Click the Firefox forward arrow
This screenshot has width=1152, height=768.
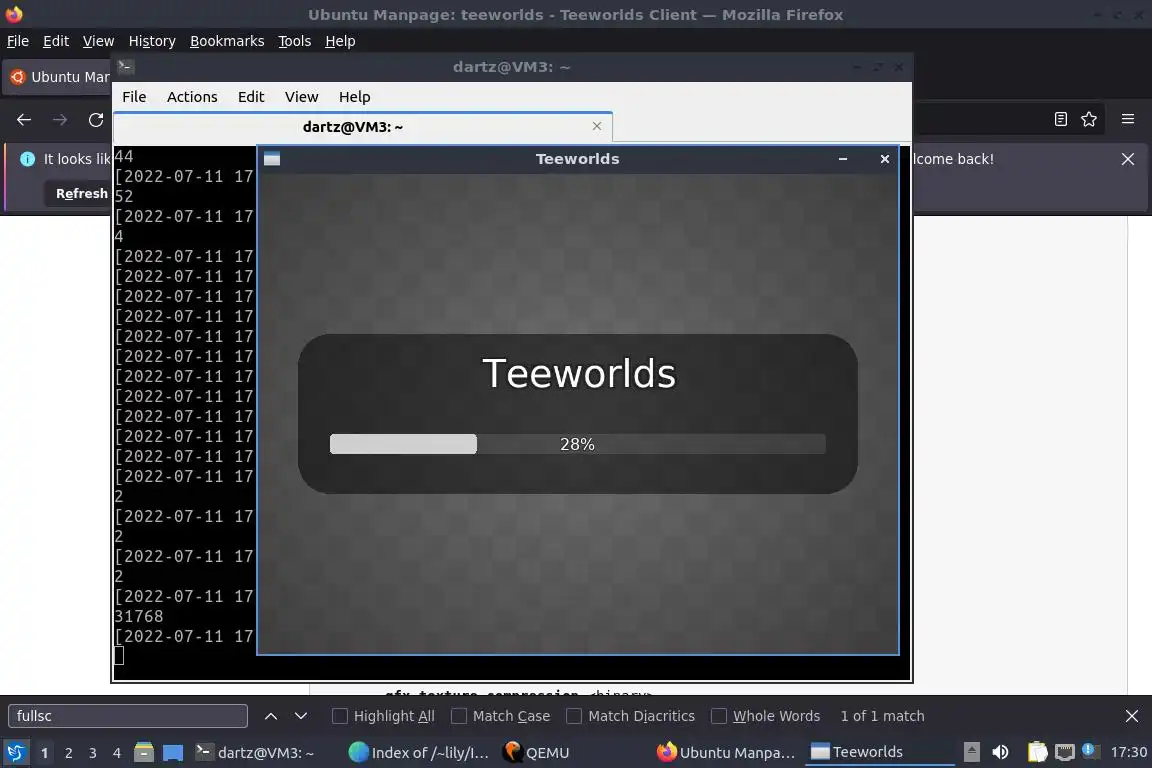pyautogui.click(x=60, y=120)
